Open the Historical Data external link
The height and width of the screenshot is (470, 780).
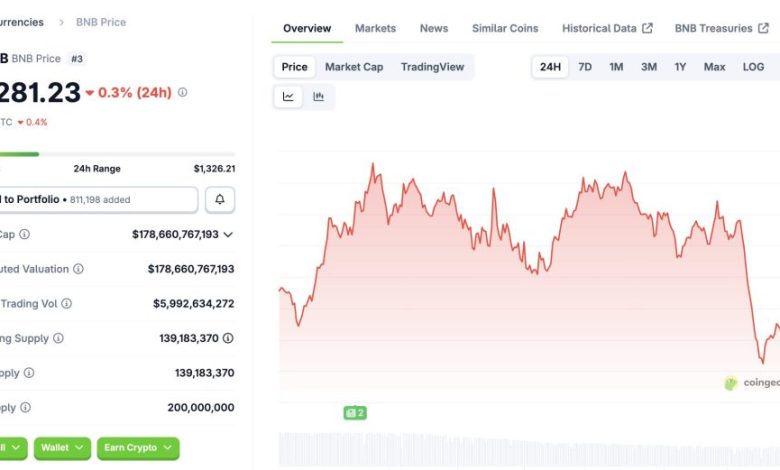[x=607, y=28]
